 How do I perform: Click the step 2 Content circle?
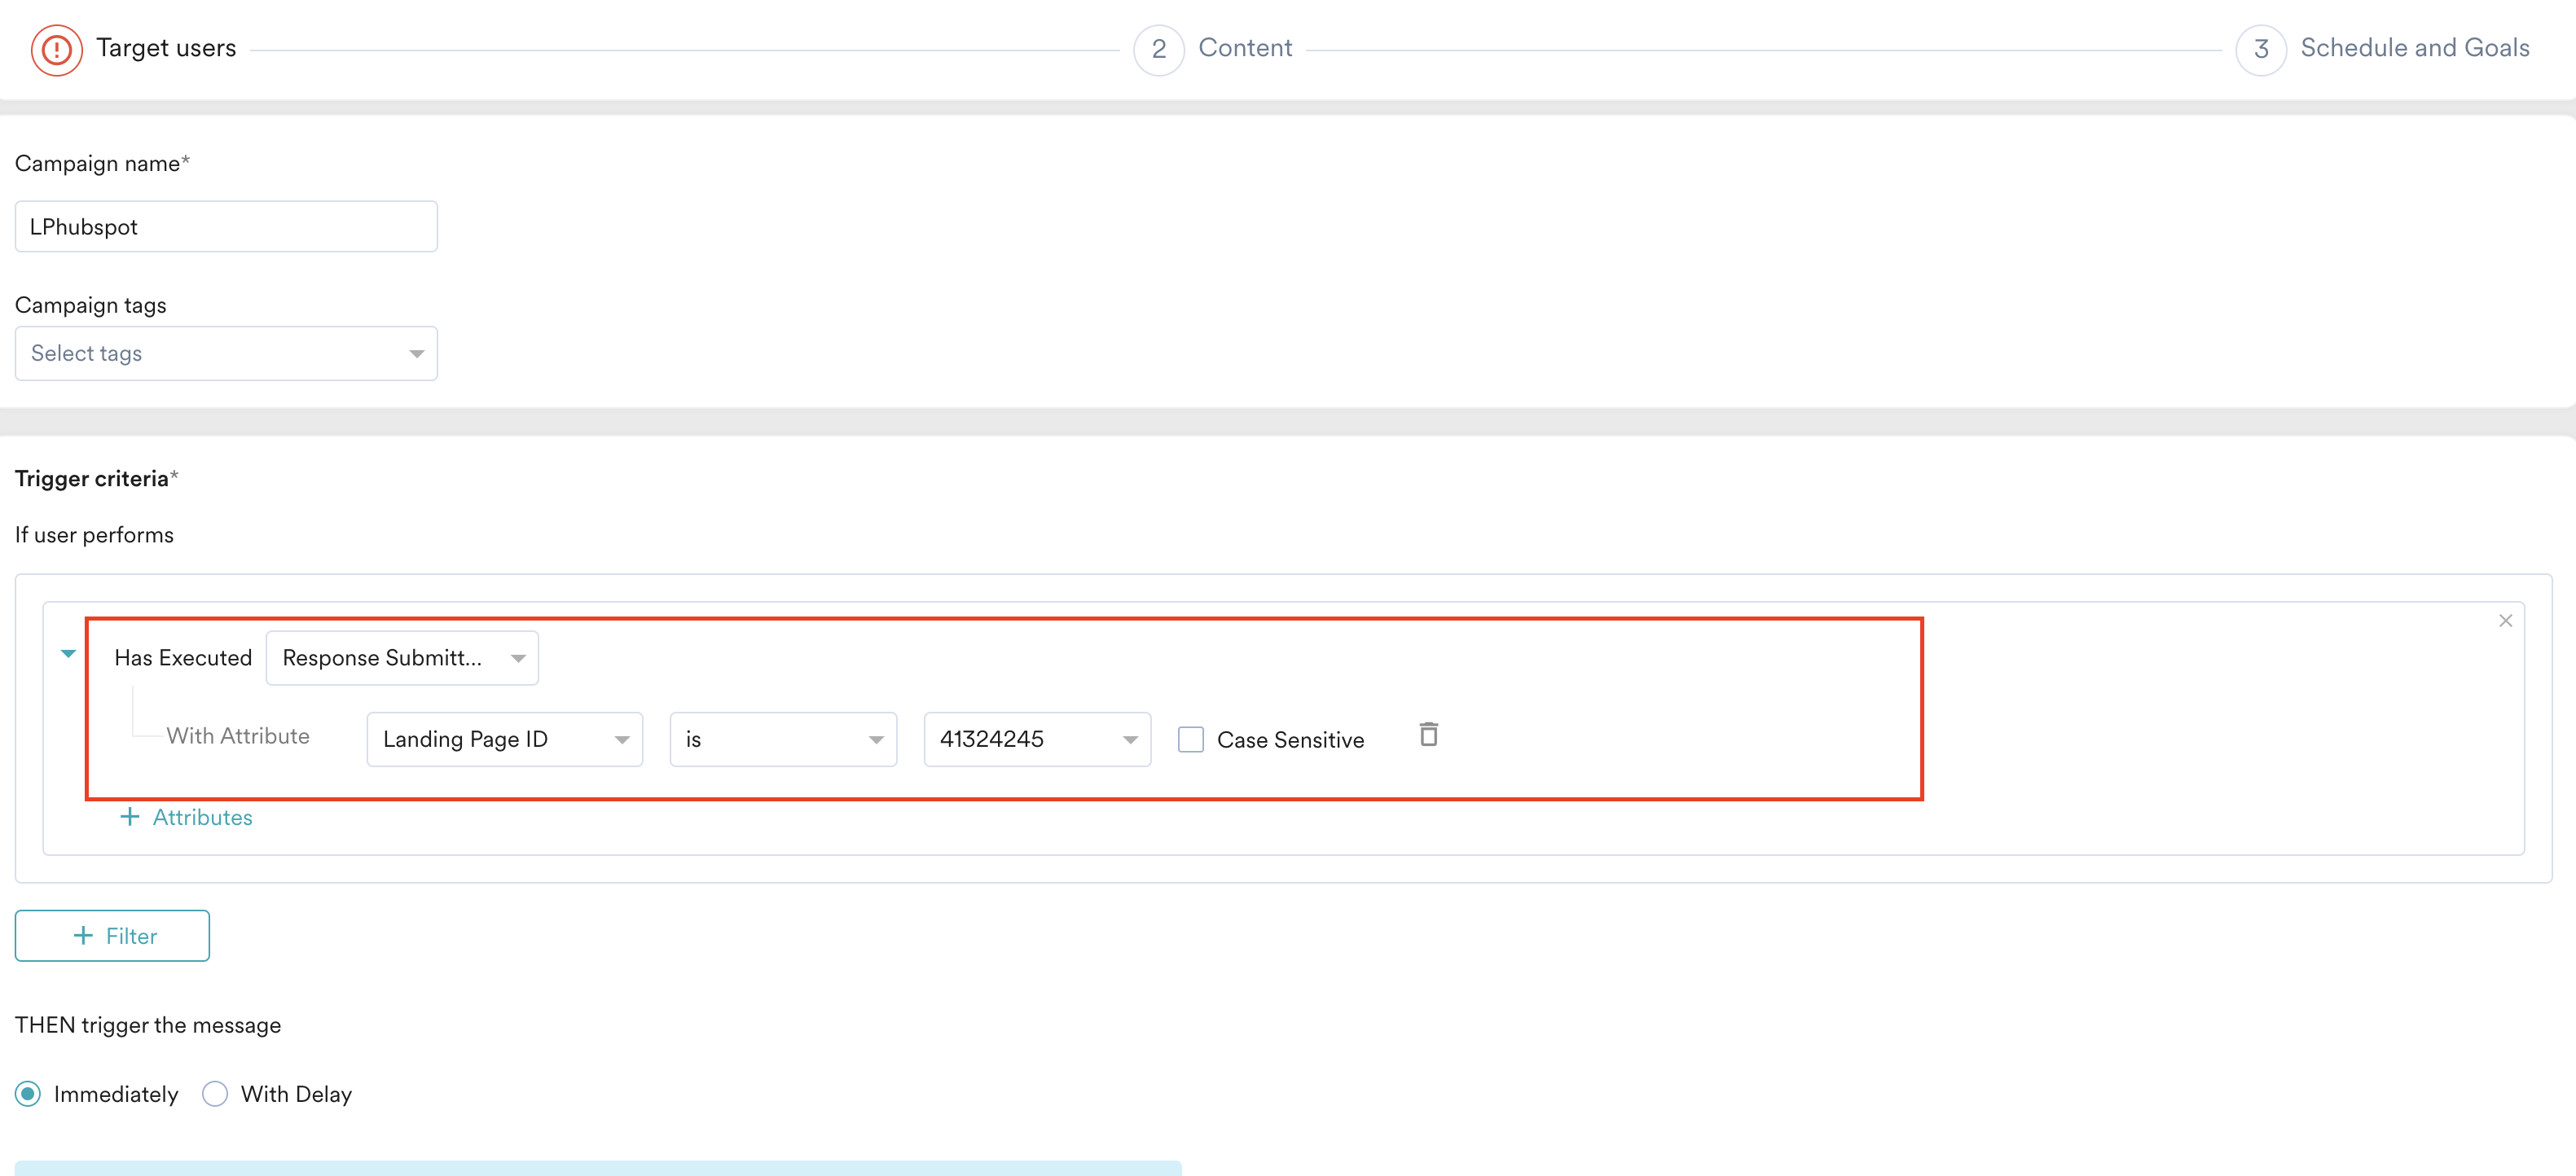pyautogui.click(x=1158, y=49)
